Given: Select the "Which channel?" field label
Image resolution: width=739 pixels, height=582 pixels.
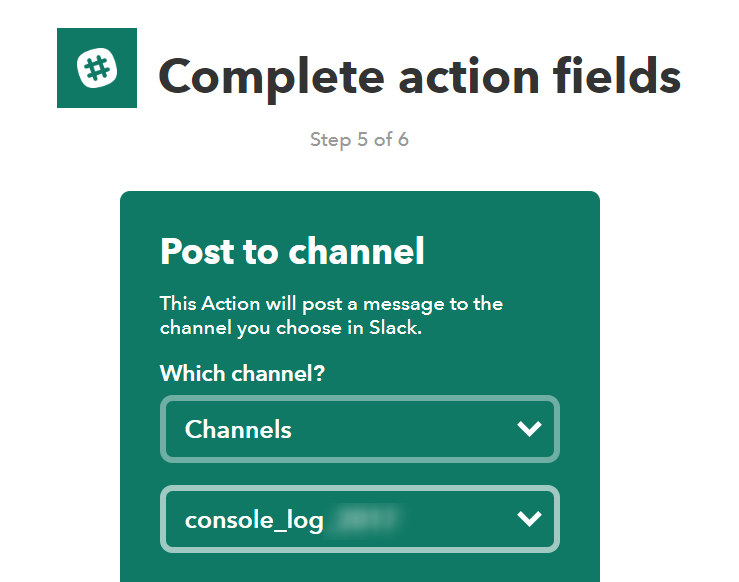Looking at the screenshot, I should [x=243, y=374].
